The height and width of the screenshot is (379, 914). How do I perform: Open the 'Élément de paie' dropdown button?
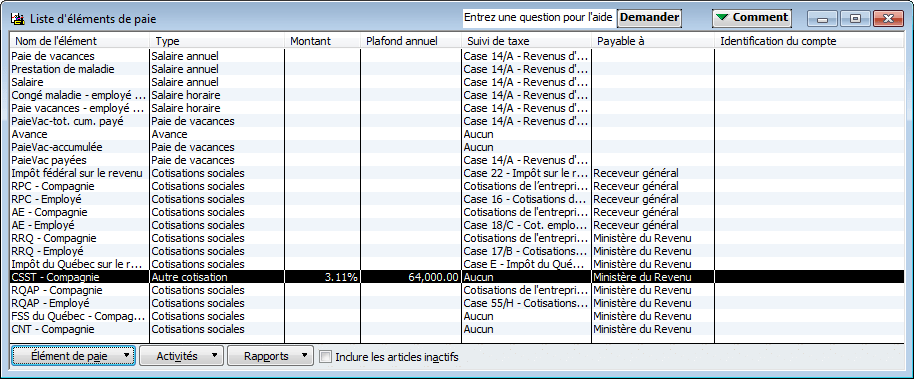pyautogui.click(x=73, y=356)
